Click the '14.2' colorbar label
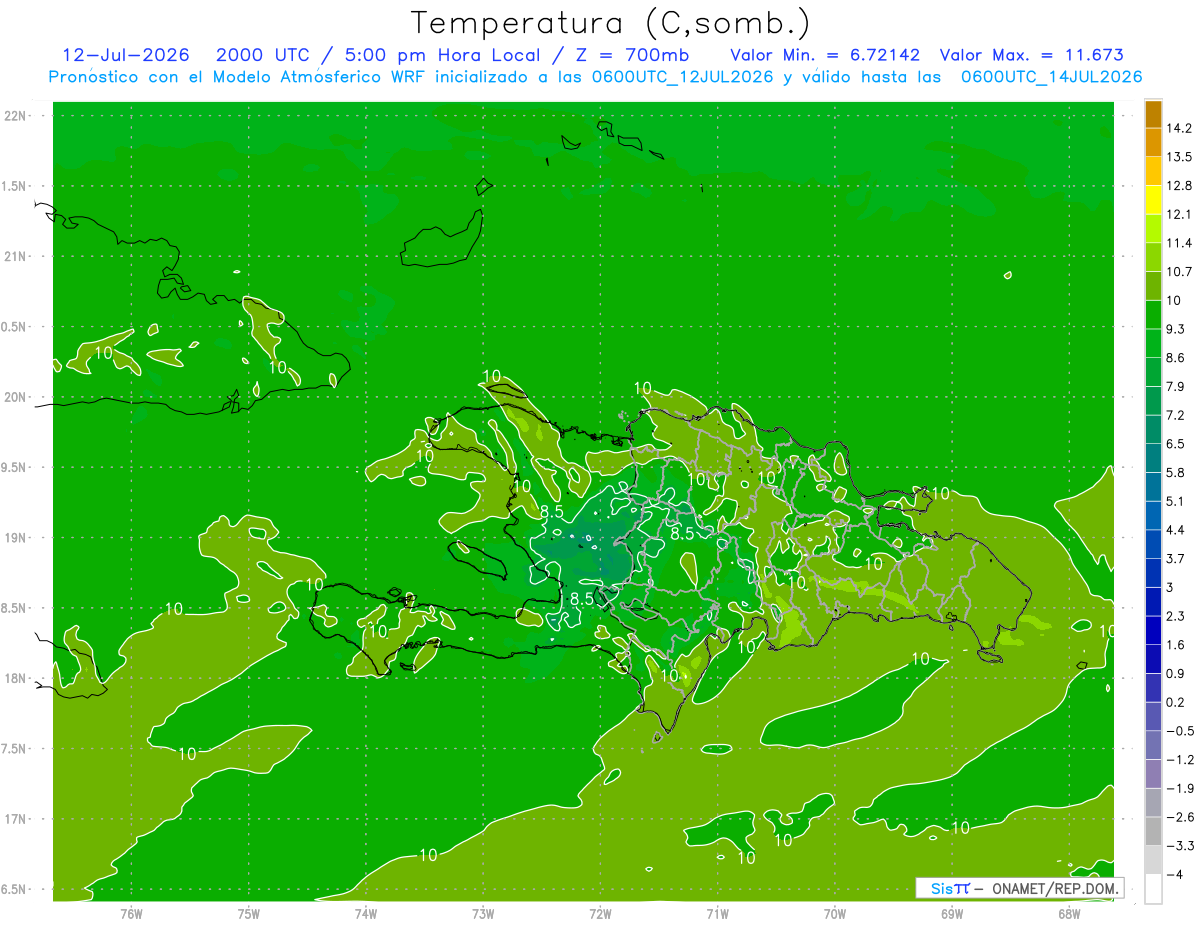 pos(1180,128)
